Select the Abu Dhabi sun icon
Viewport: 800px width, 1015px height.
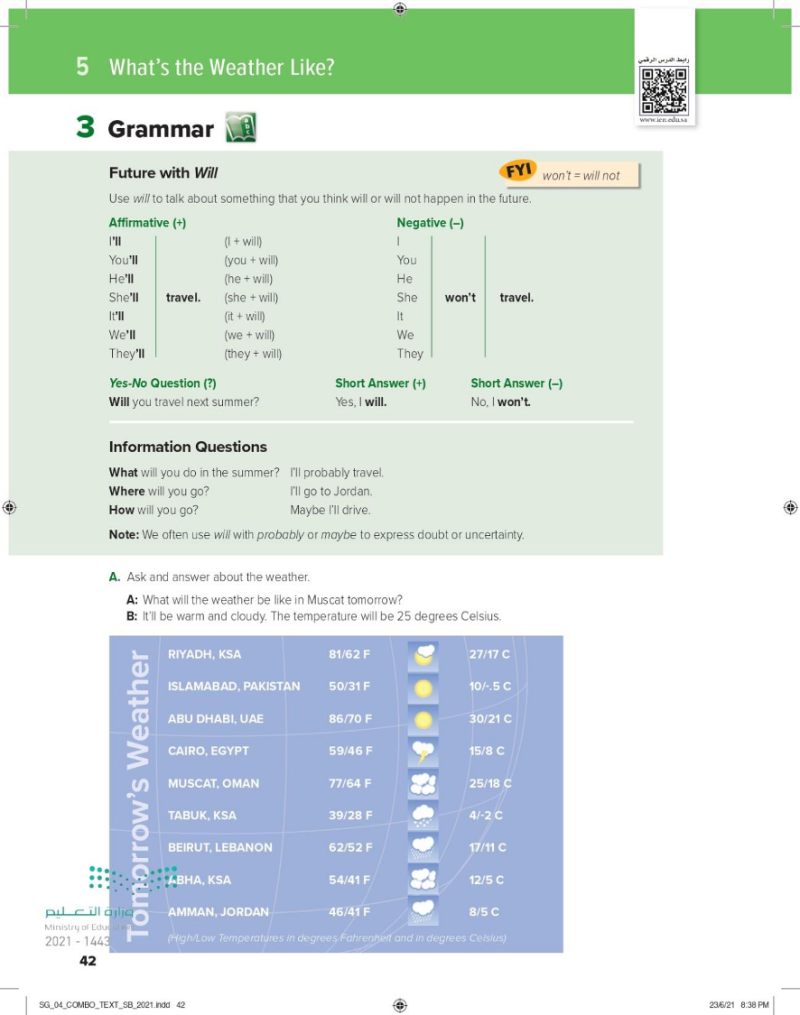pyautogui.click(x=423, y=720)
